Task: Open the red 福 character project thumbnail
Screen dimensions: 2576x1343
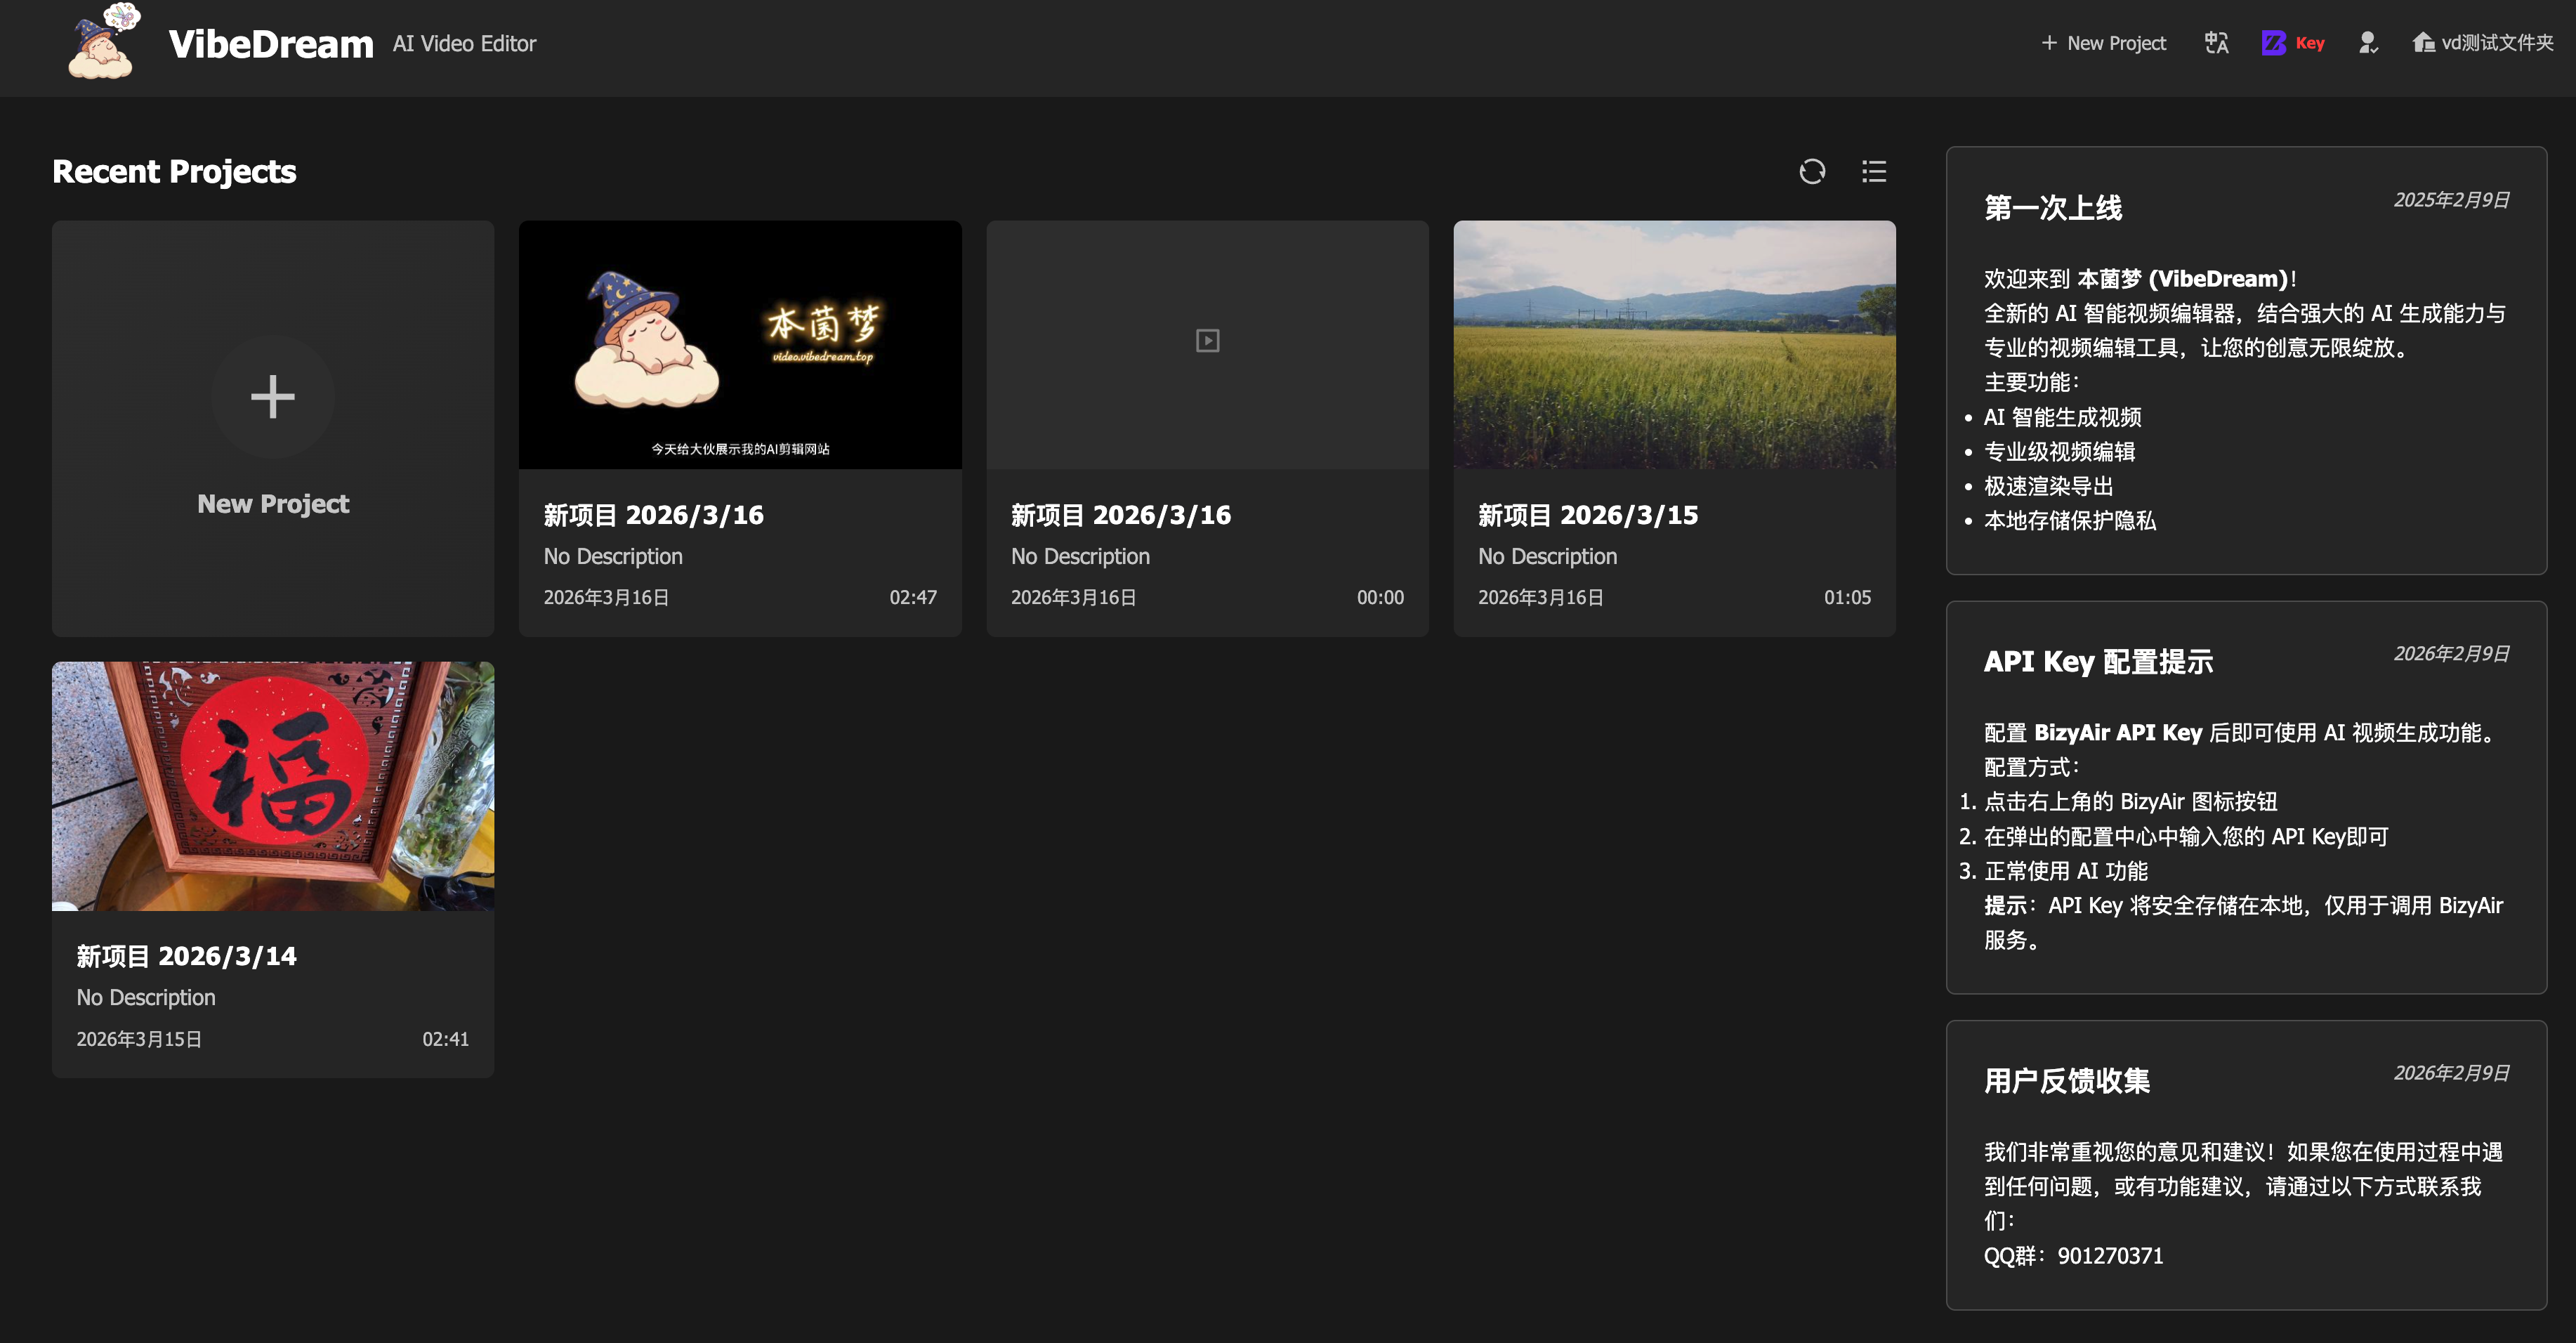Action: [272, 786]
